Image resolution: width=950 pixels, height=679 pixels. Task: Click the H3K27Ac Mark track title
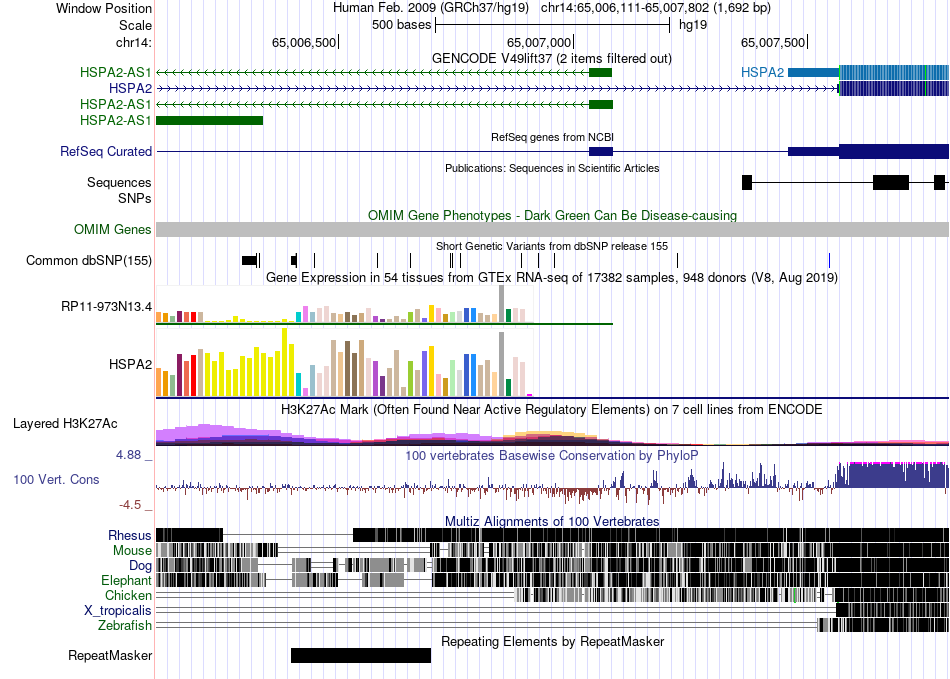pyautogui.click(x=551, y=409)
